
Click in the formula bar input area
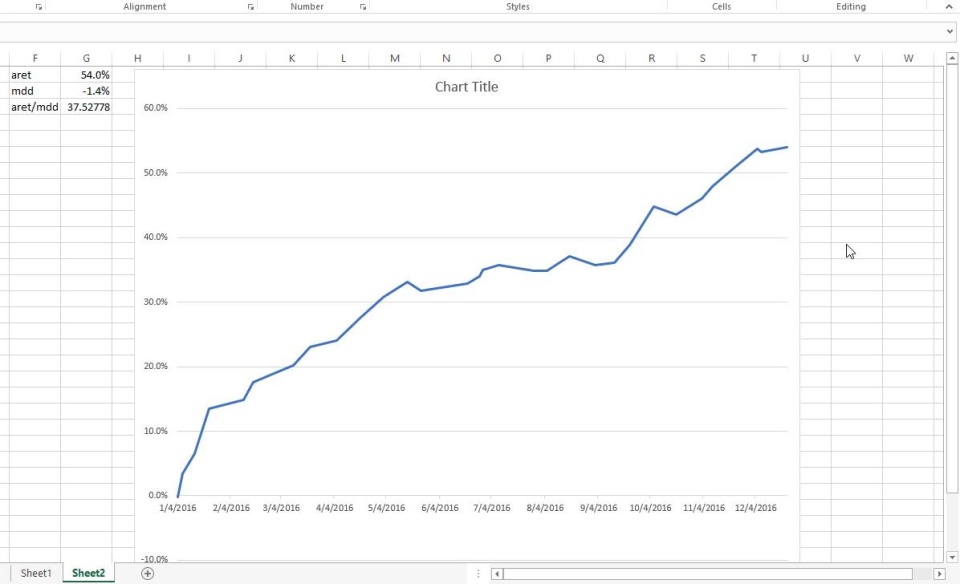click(x=471, y=31)
